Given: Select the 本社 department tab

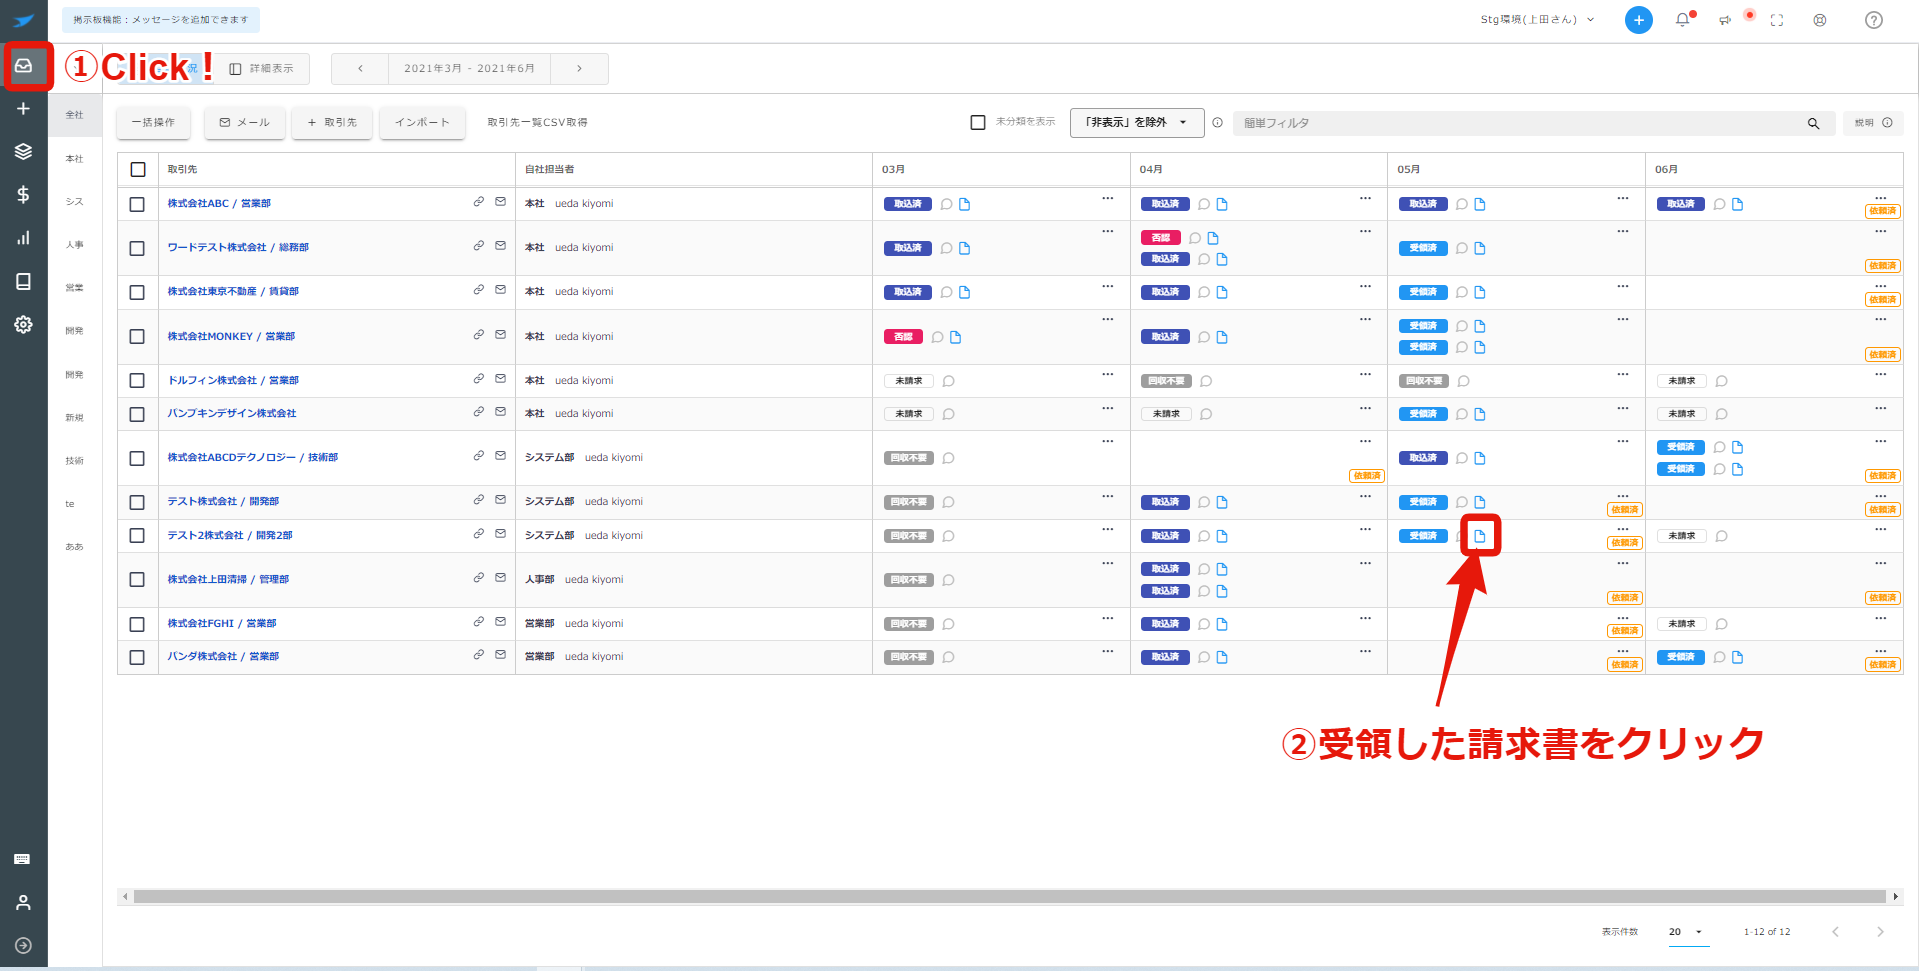Looking at the screenshot, I should 75,159.
